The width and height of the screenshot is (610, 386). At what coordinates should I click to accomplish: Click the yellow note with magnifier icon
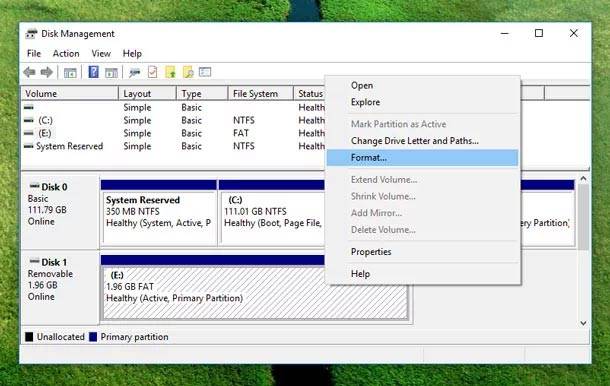(188, 72)
